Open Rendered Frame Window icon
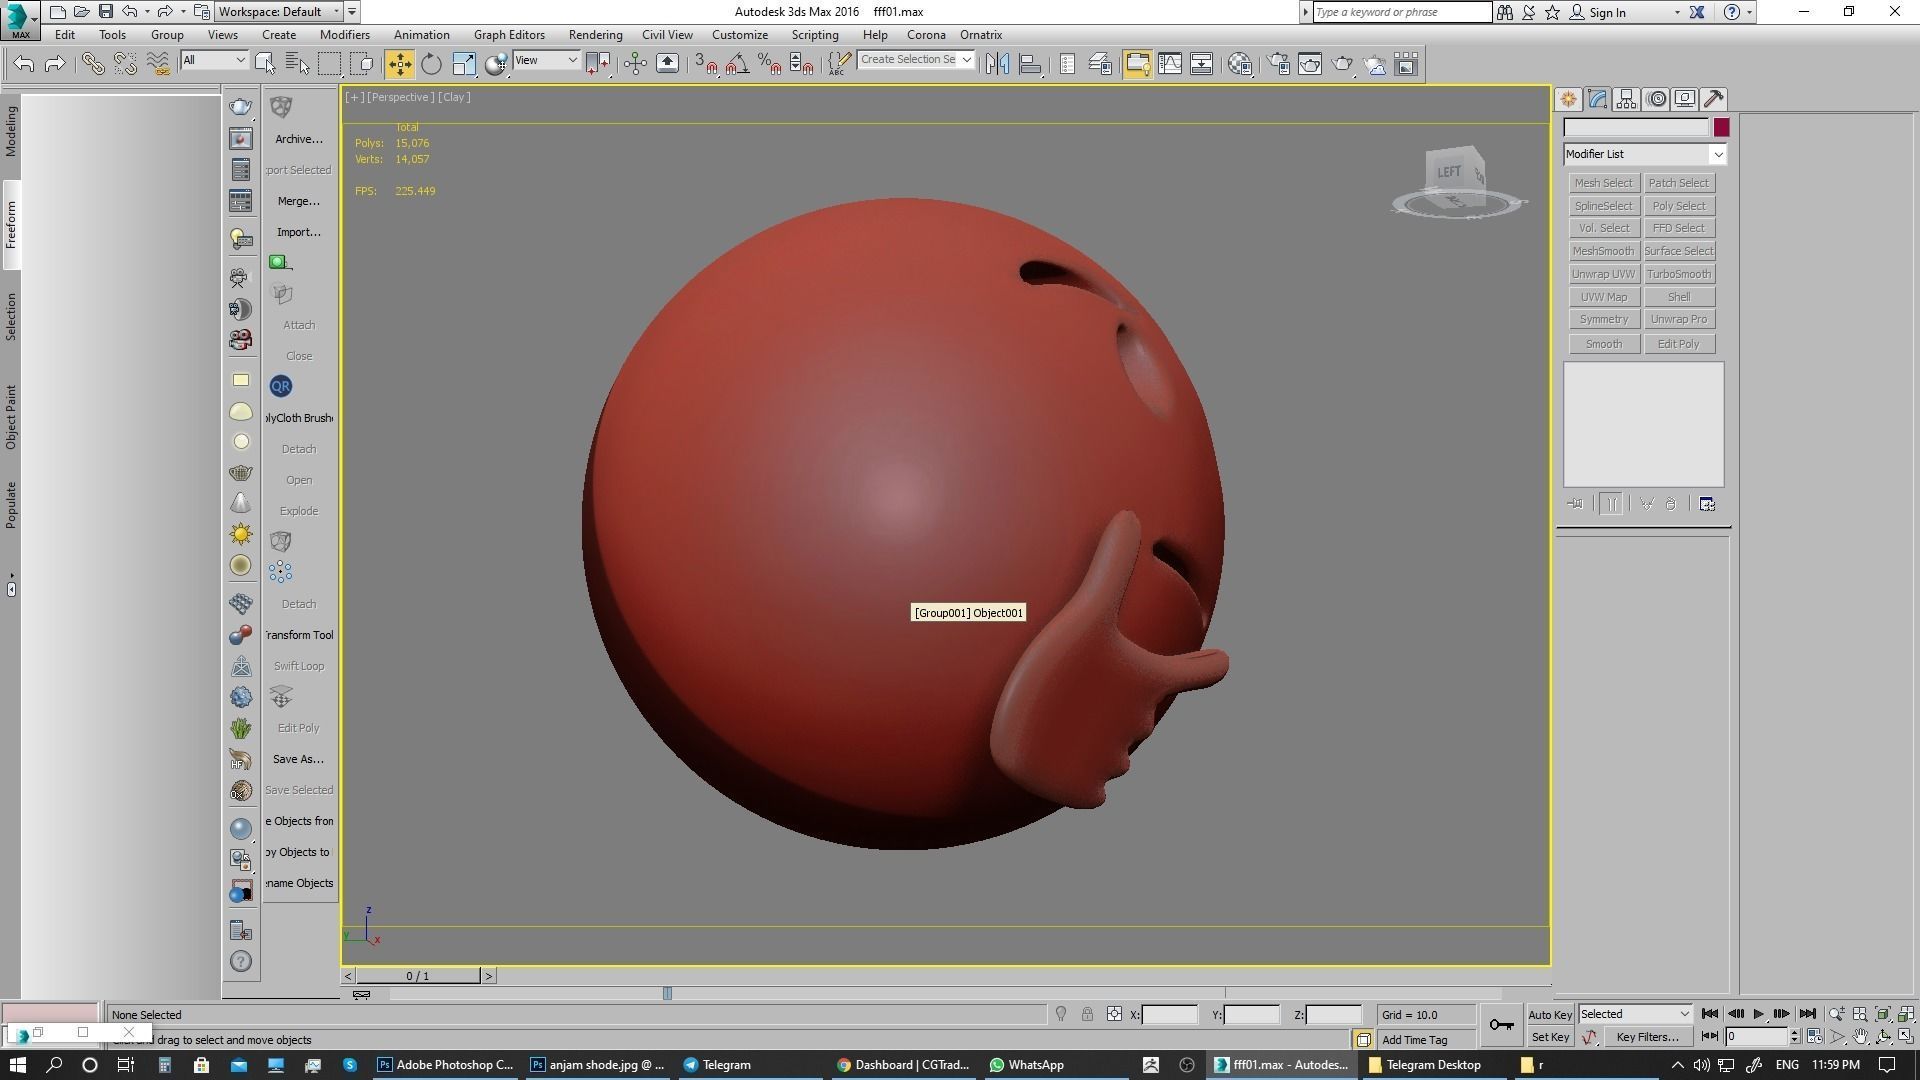The image size is (1920, 1080). point(1310,64)
